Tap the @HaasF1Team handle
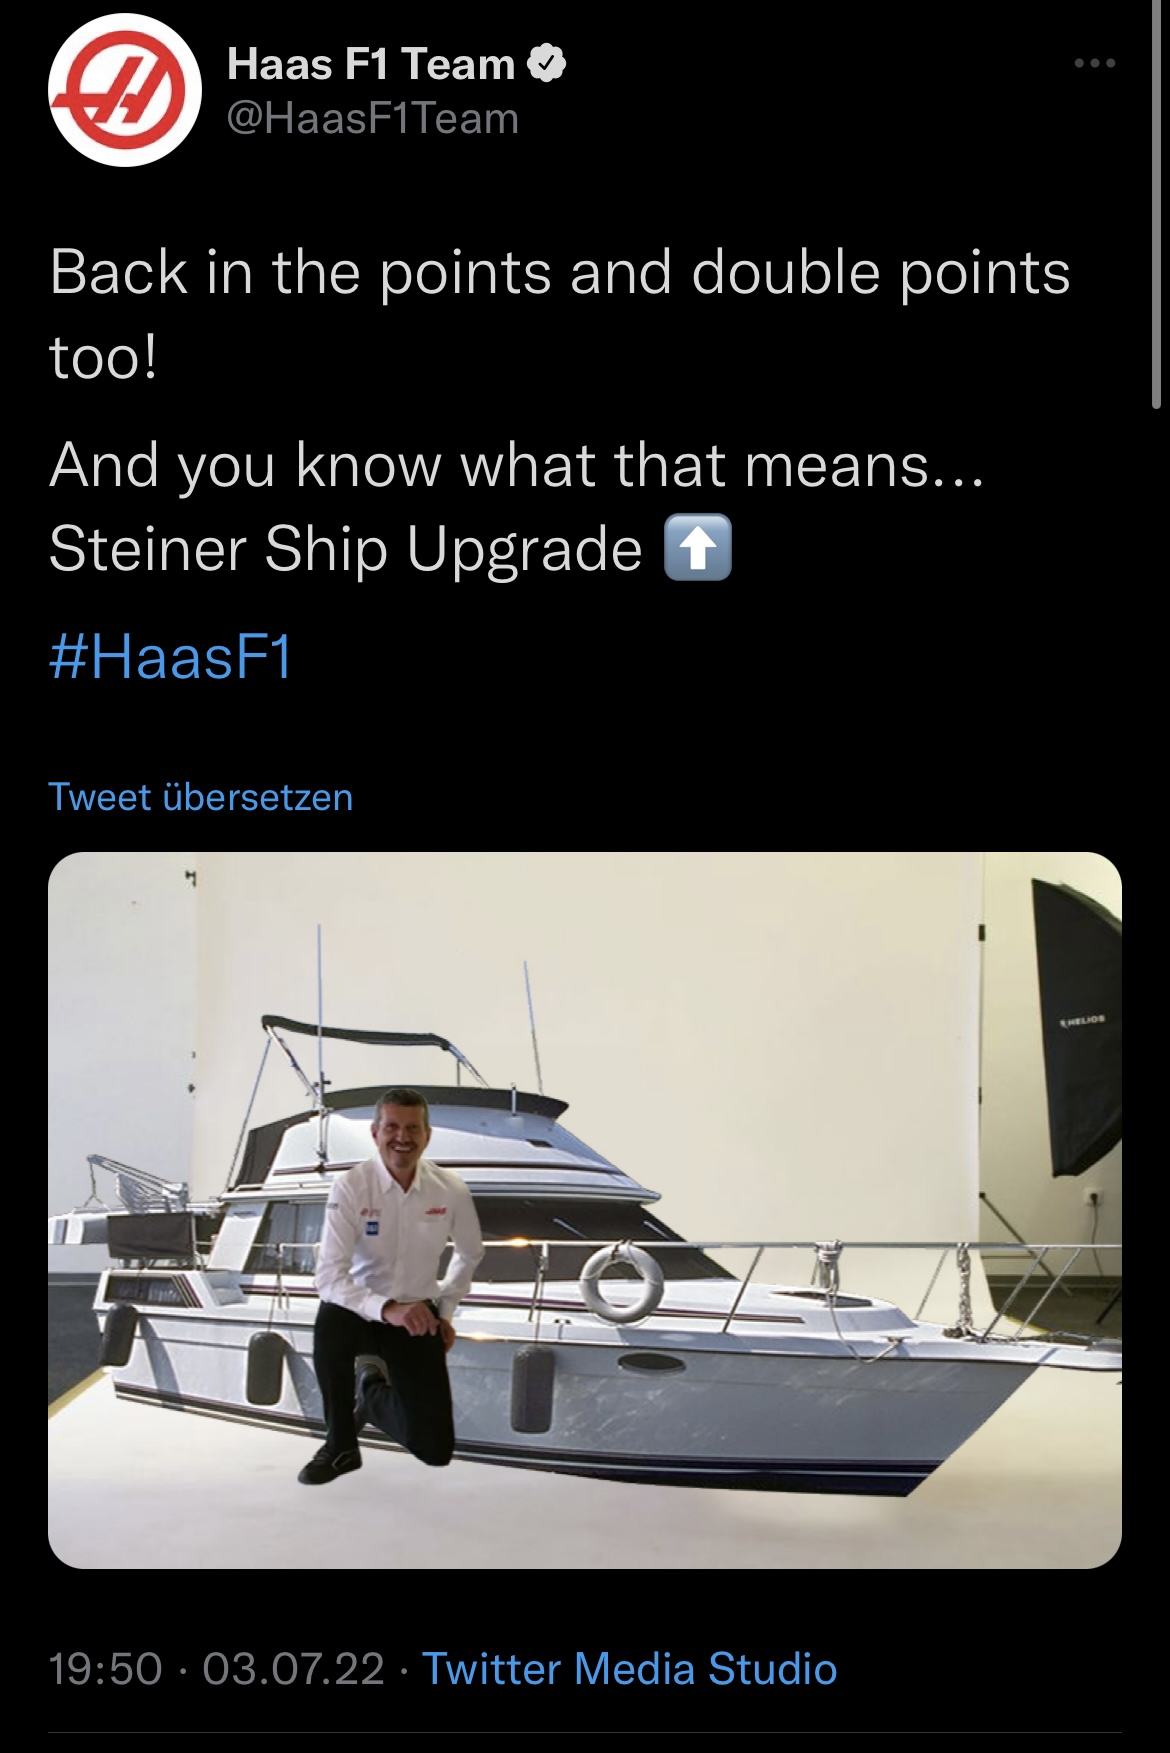Viewport: 1170px width, 1753px height. (x=373, y=119)
